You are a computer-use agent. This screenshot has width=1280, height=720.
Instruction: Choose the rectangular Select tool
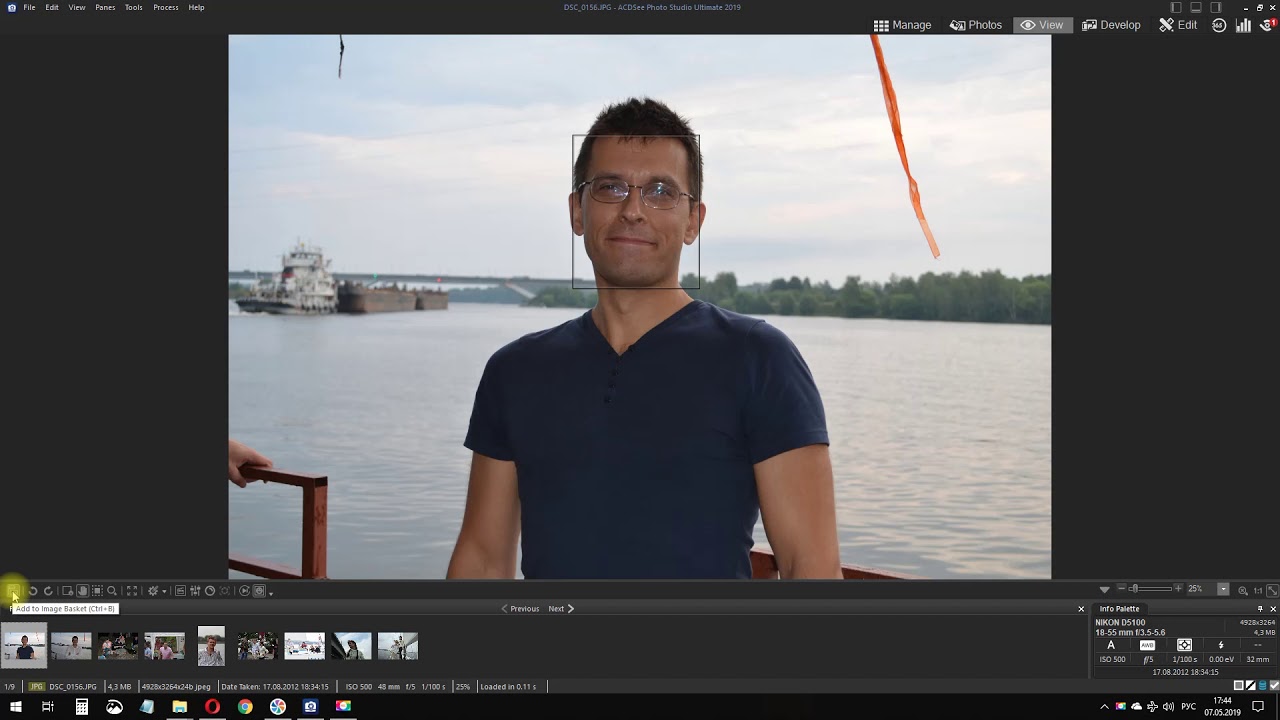point(97,591)
